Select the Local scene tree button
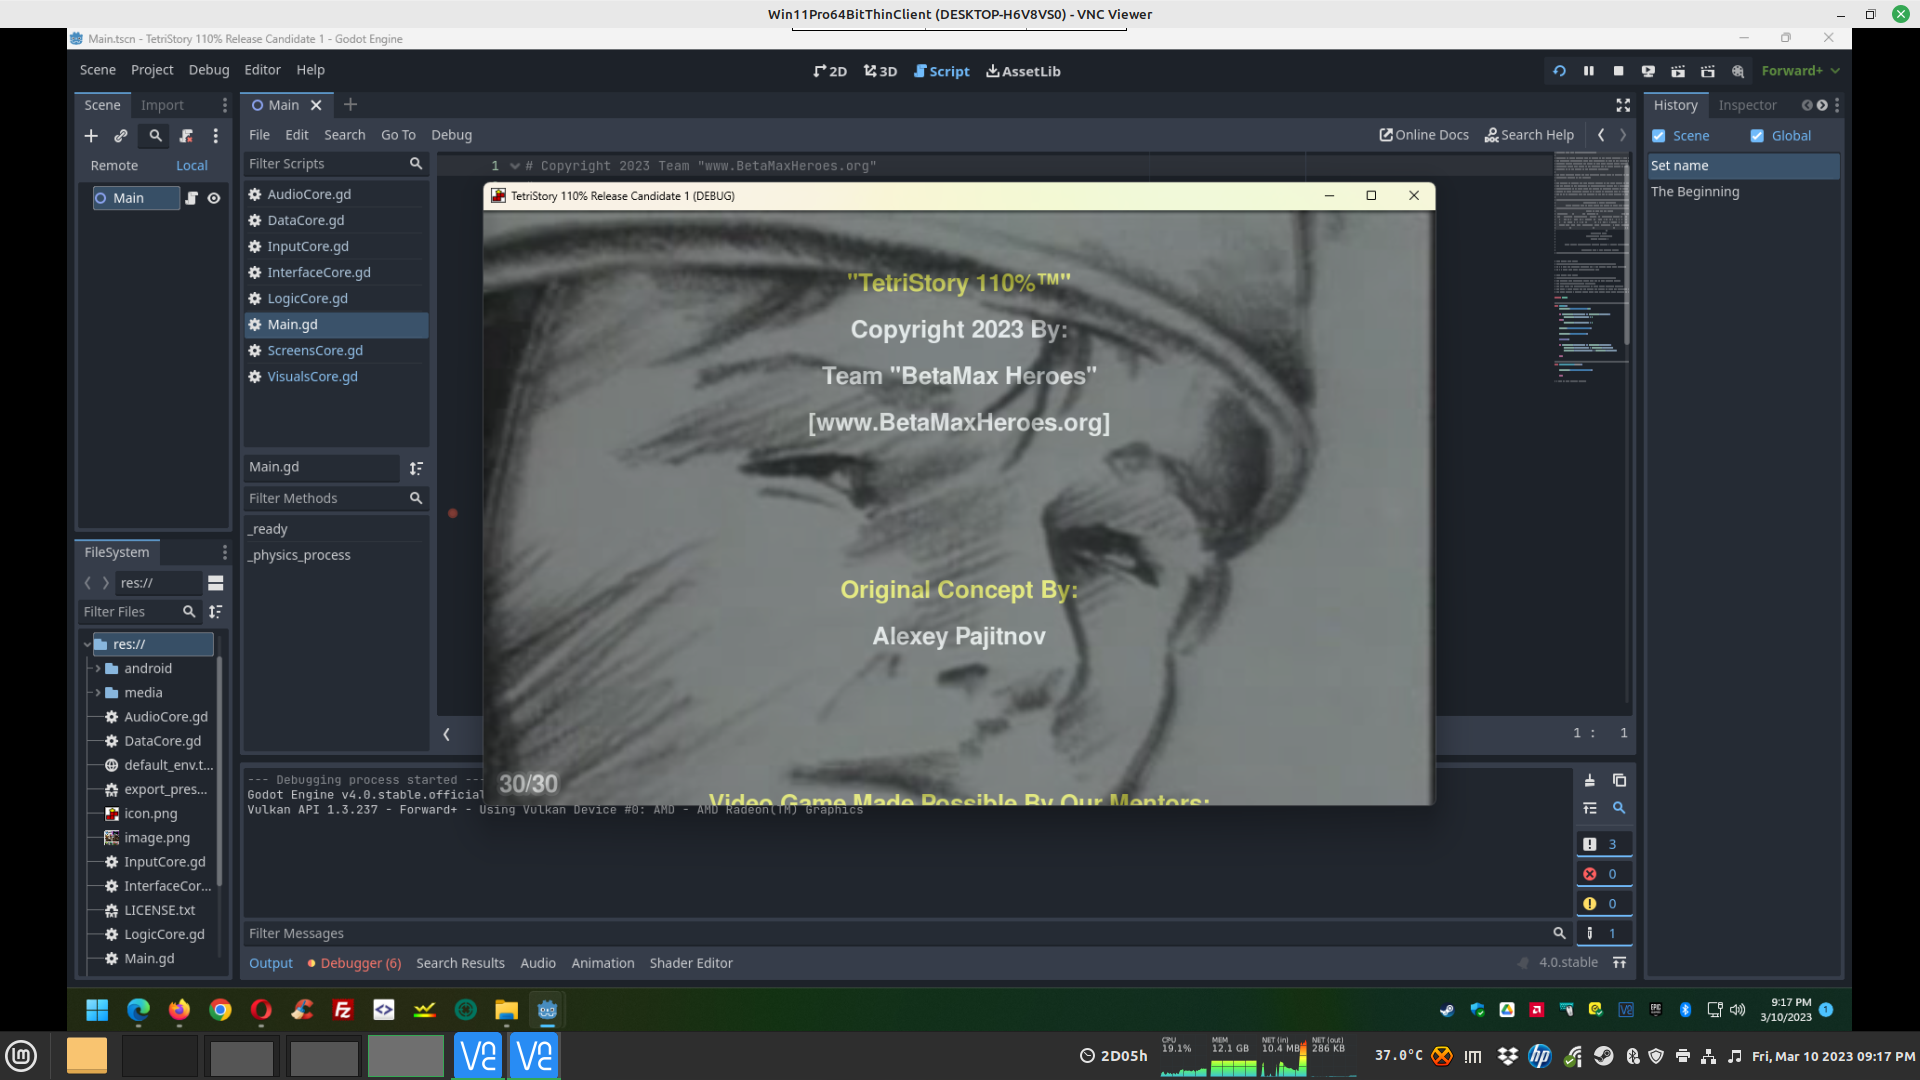This screenshot has width=1920, height=1080. point(192,166)
